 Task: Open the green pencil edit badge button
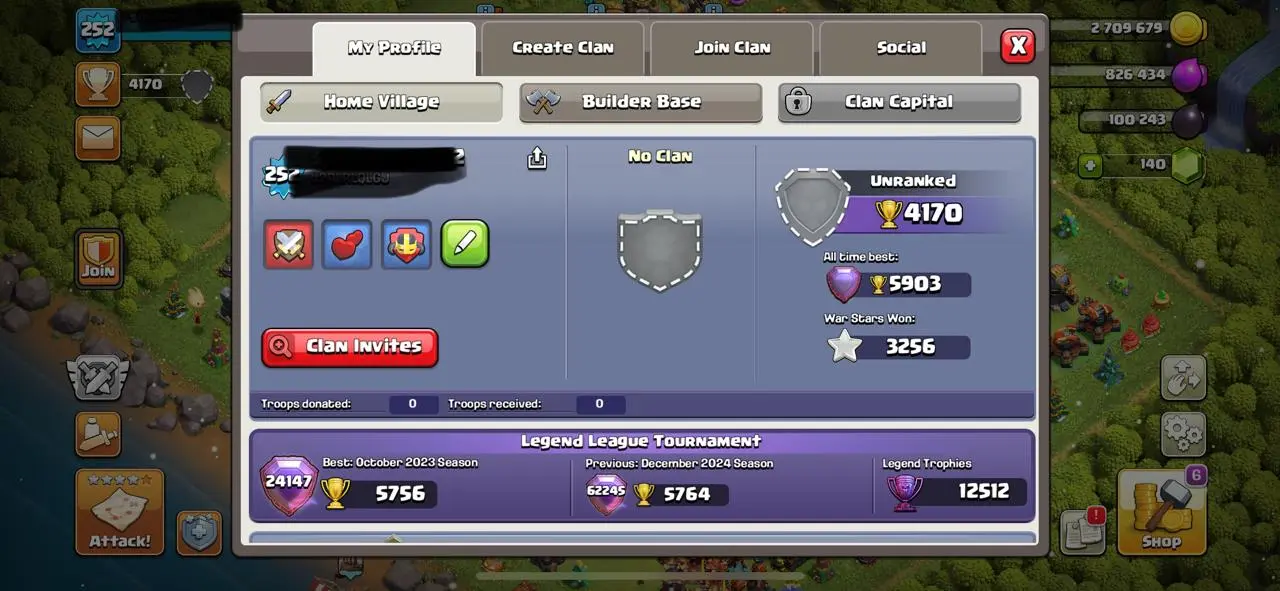(x=465, y=244)
